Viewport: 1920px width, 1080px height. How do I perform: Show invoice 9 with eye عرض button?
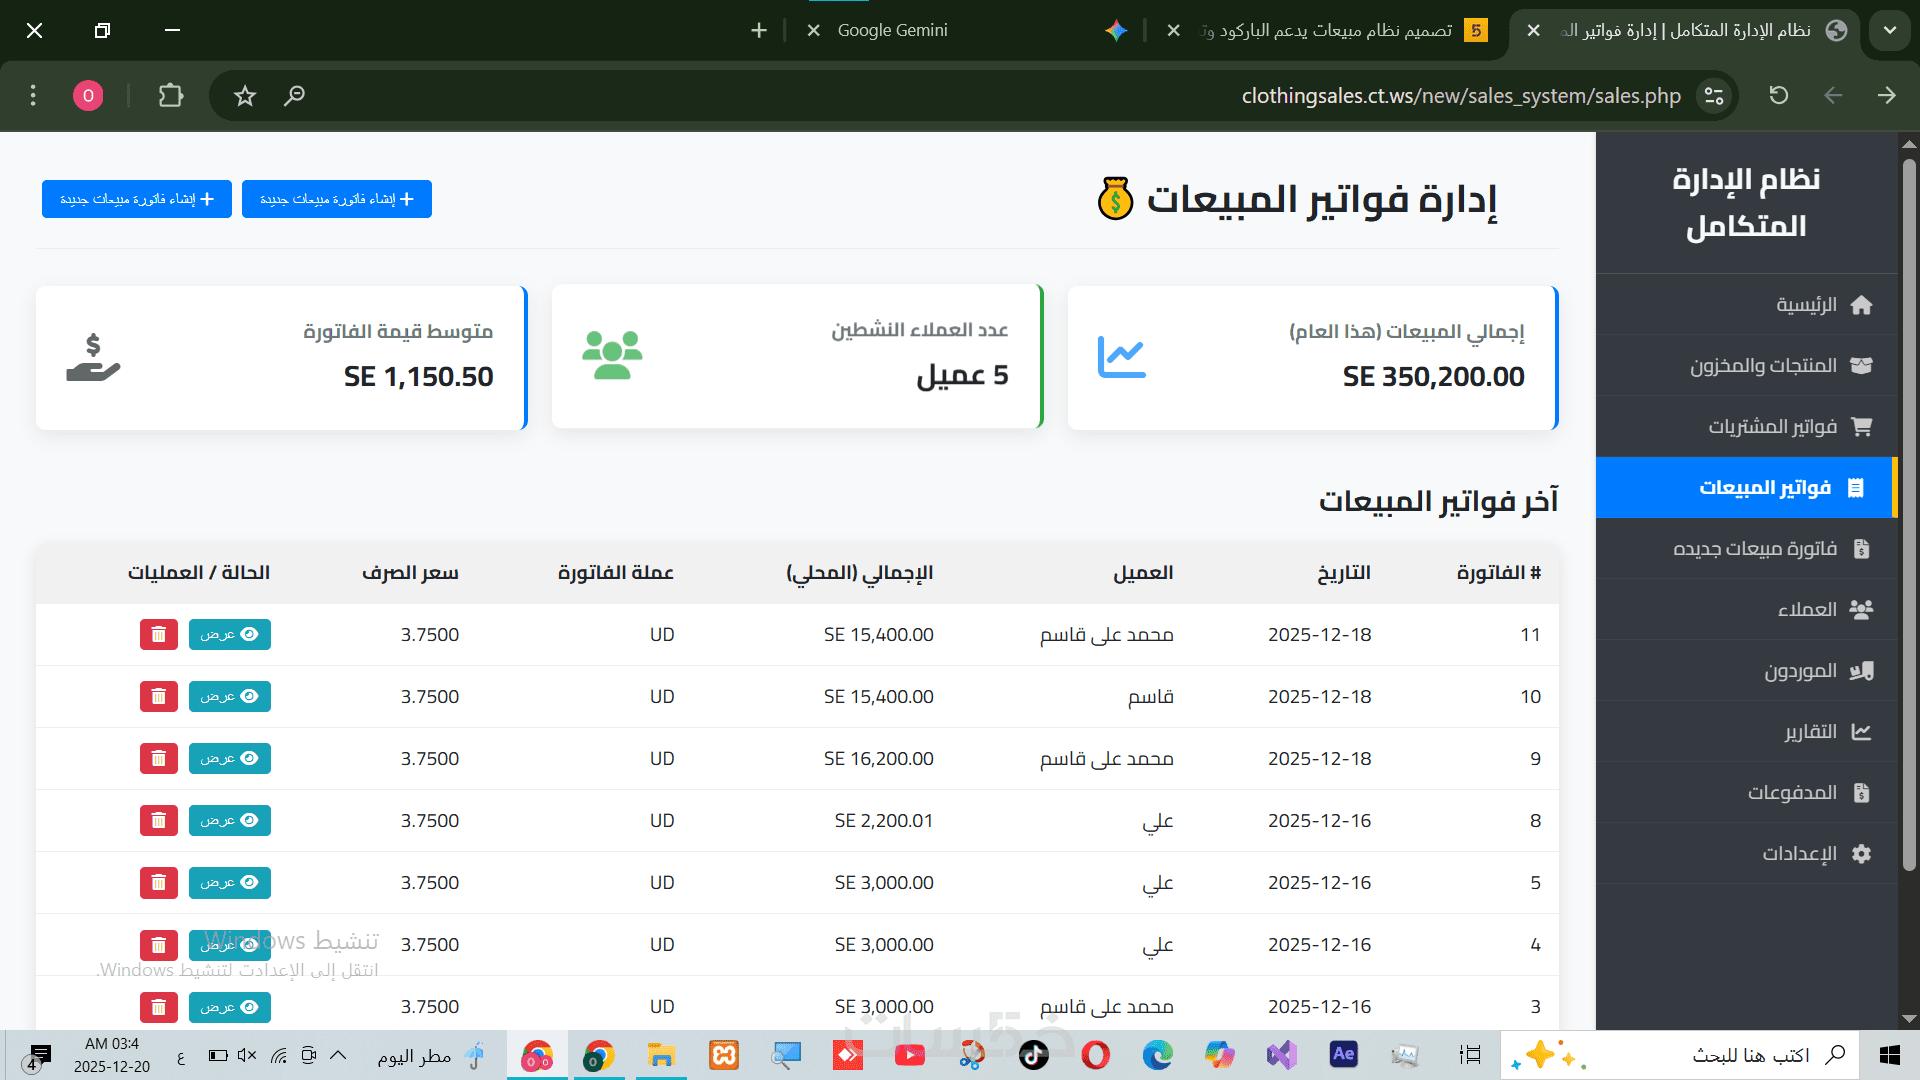click(x=229, y=758)
